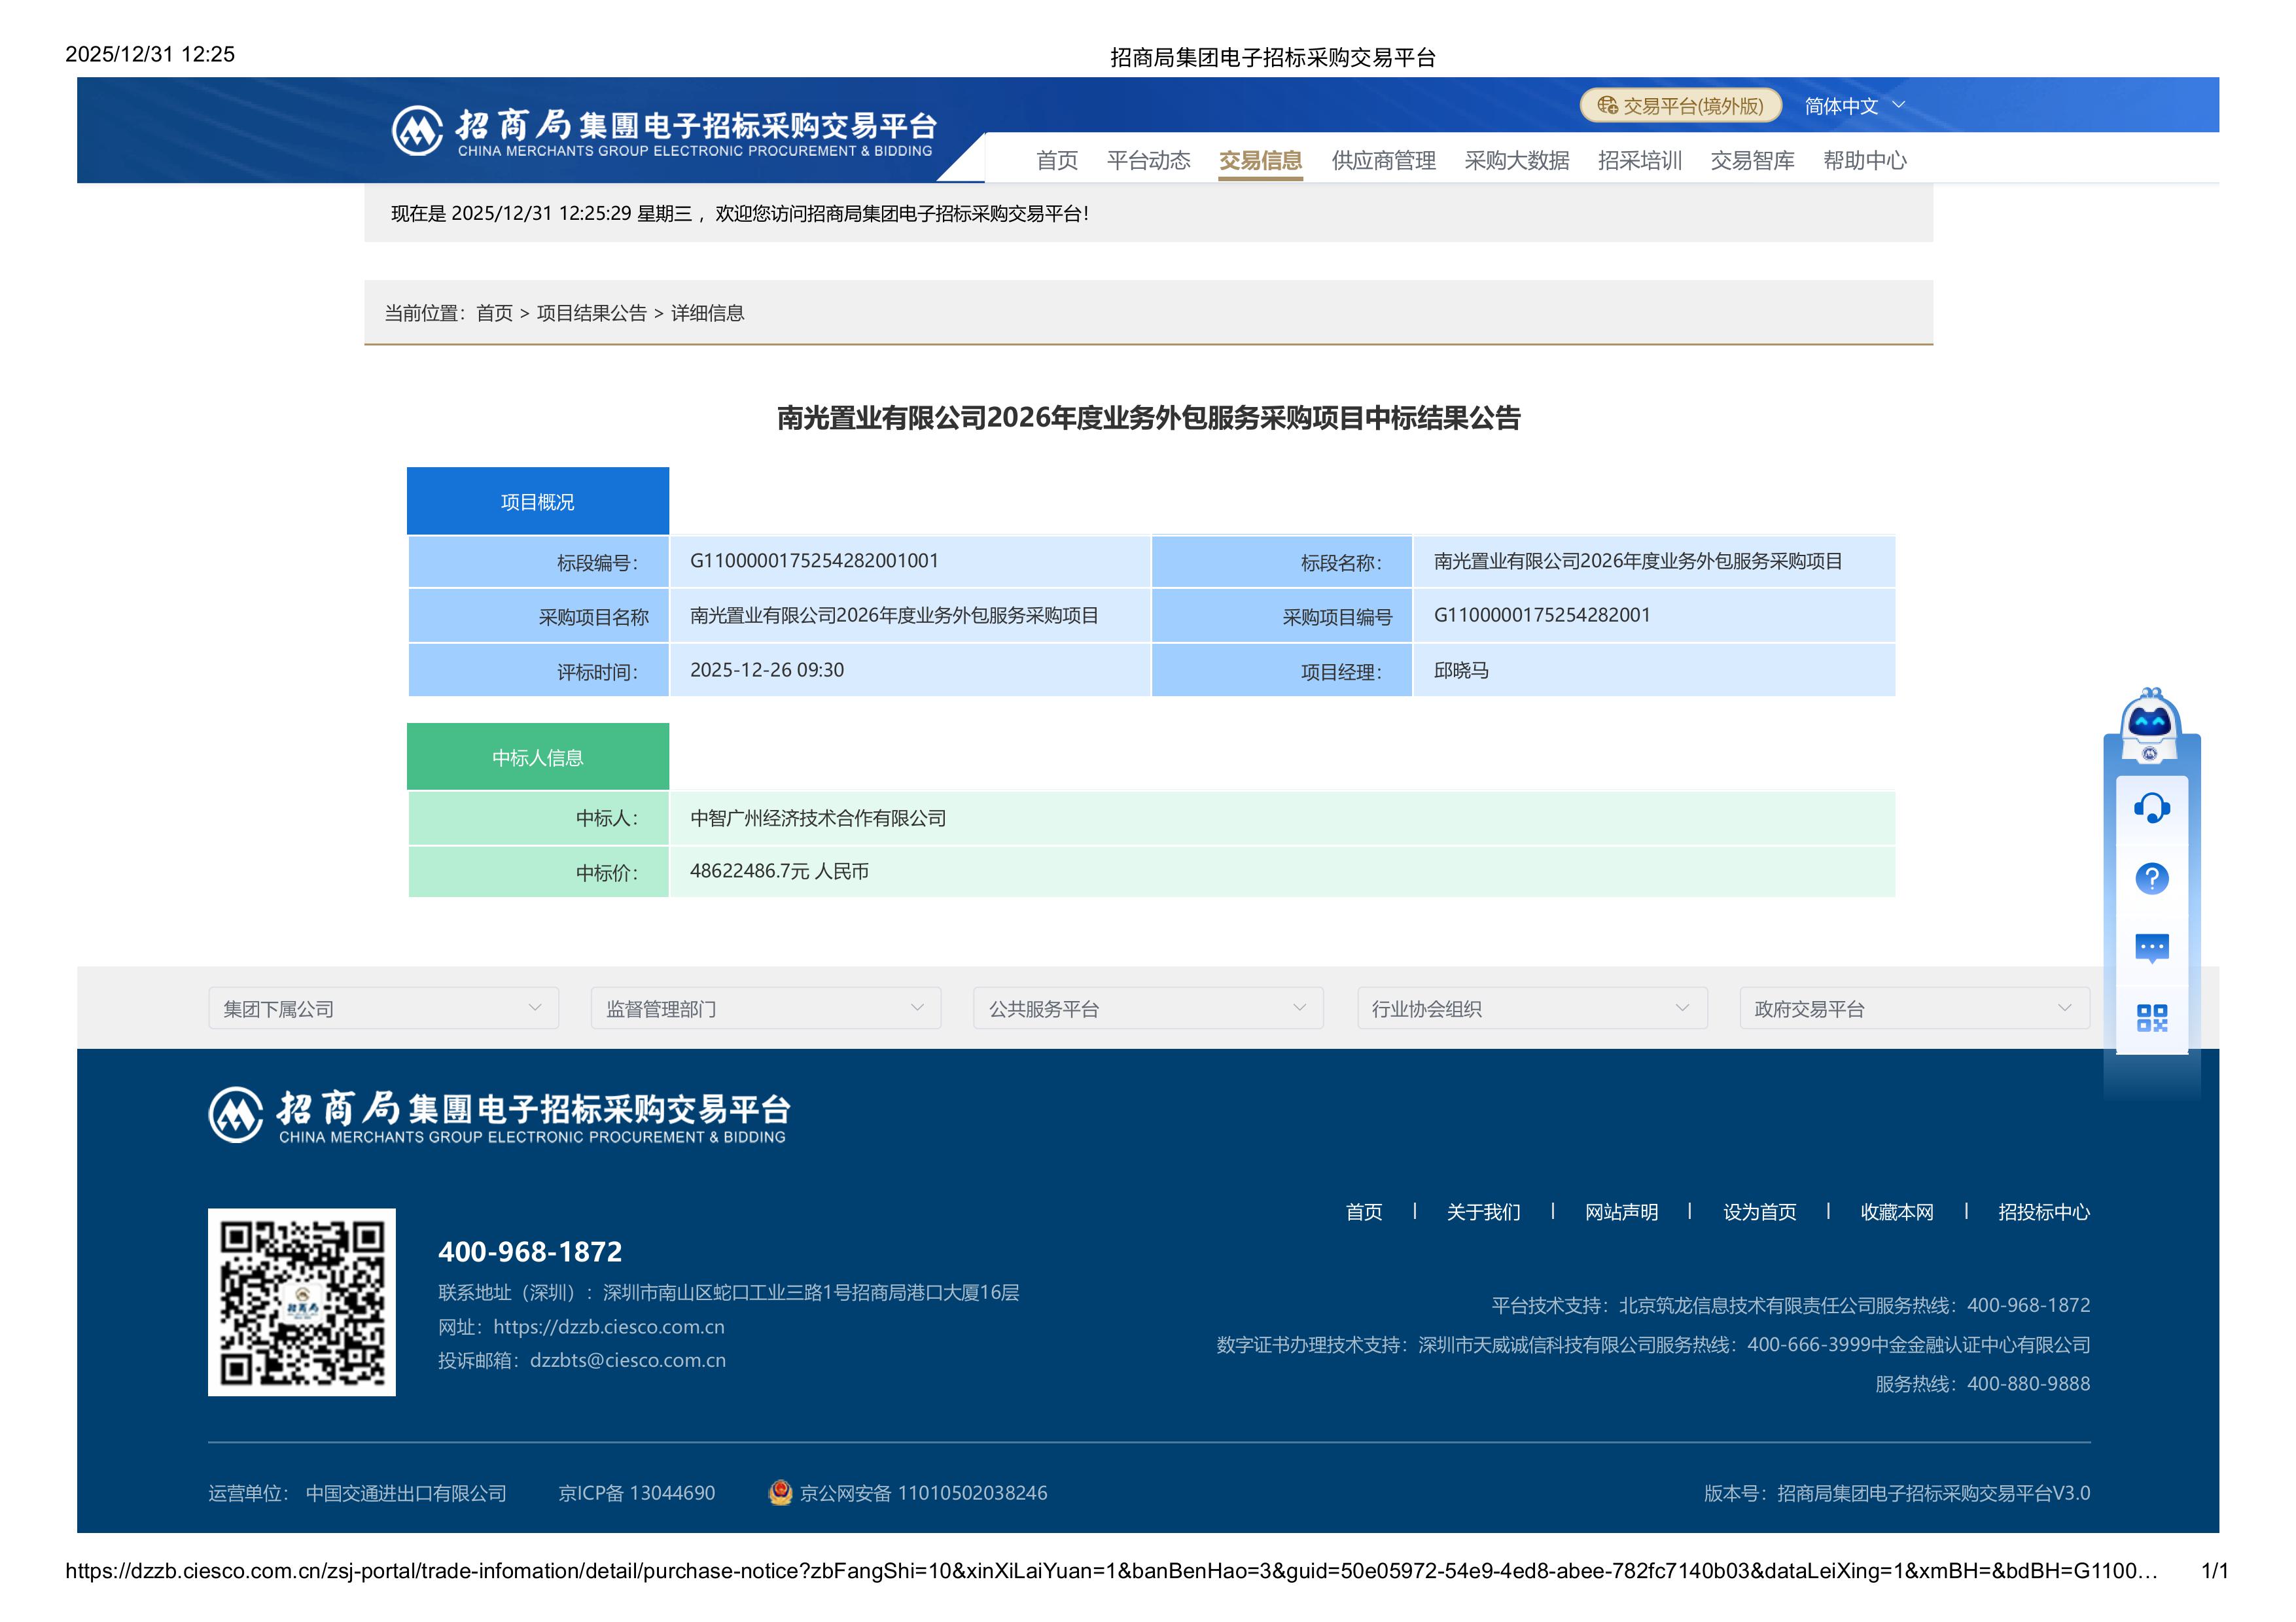
Task: Expand the 集团下属公司 dropdown
Action: tap(383, 1009)
